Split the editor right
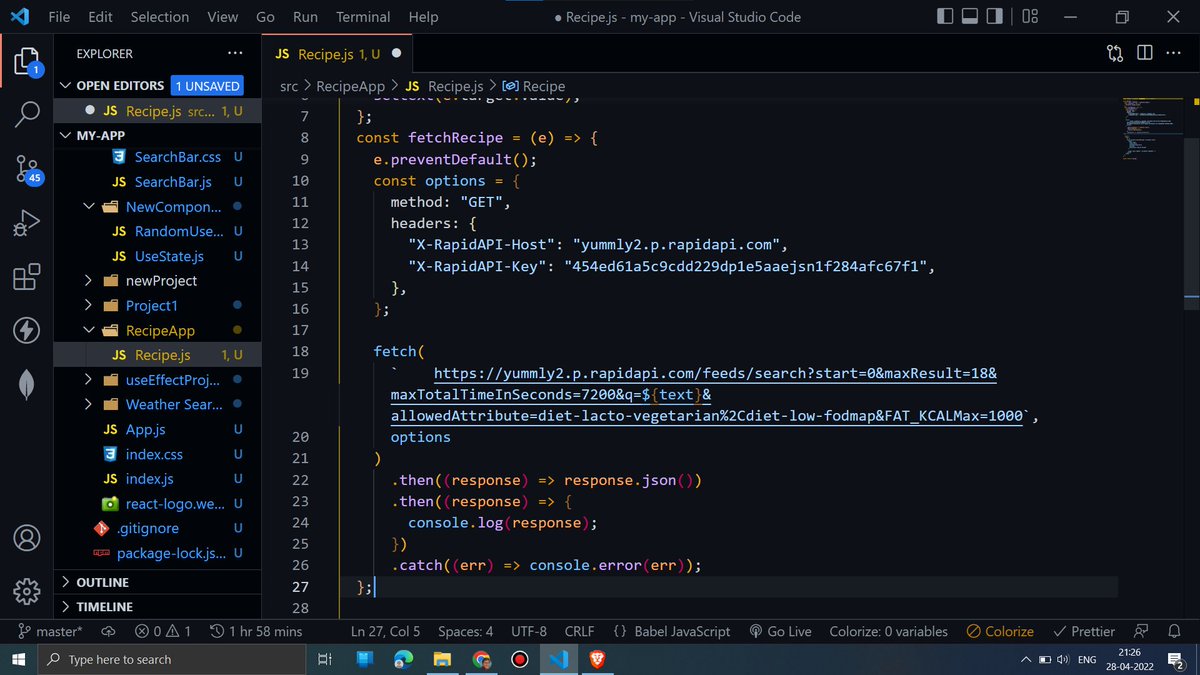Image resolution: width=1200 pixels, height=675 pixels. tap(1145, 53)
